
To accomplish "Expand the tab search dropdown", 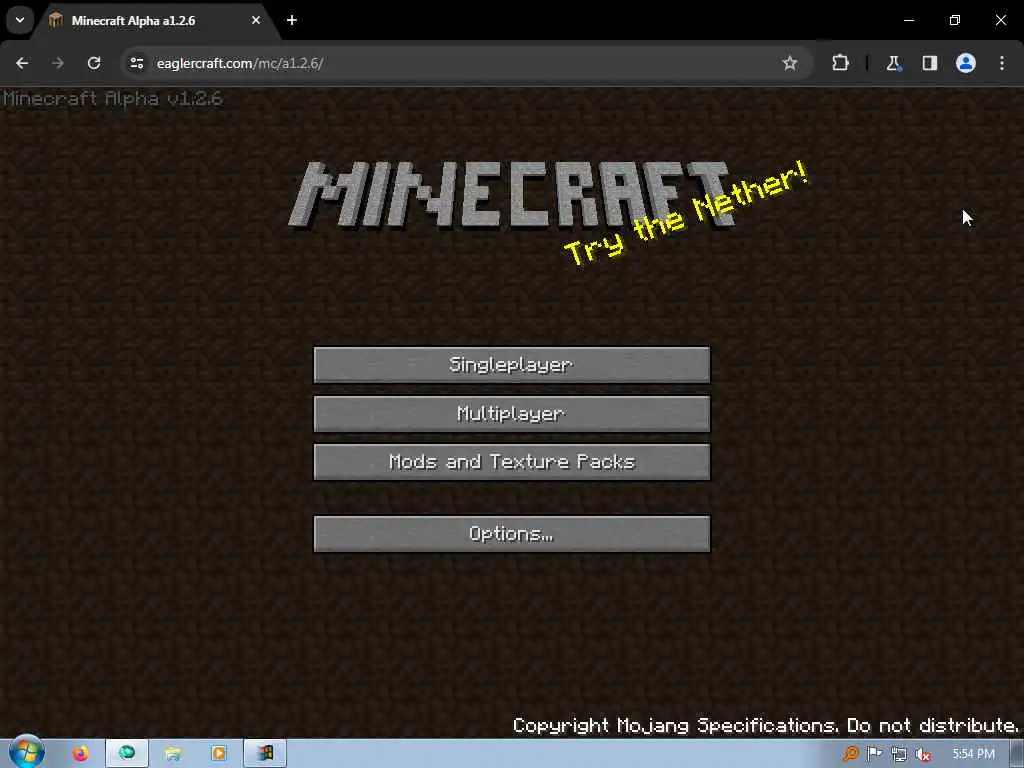I will click(x=20, y=20).
